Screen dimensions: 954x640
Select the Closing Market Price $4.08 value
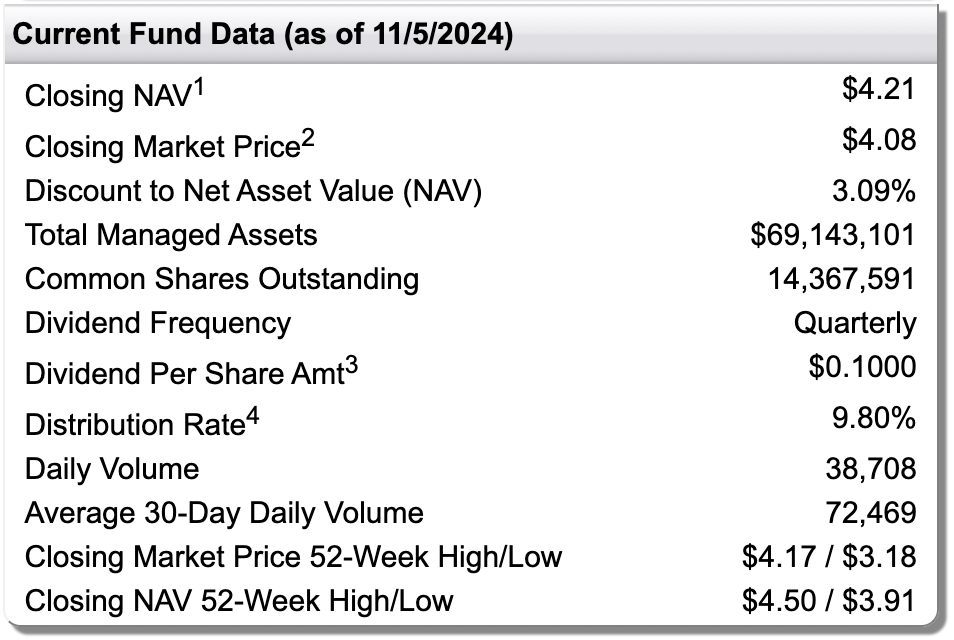click(879, 140)
